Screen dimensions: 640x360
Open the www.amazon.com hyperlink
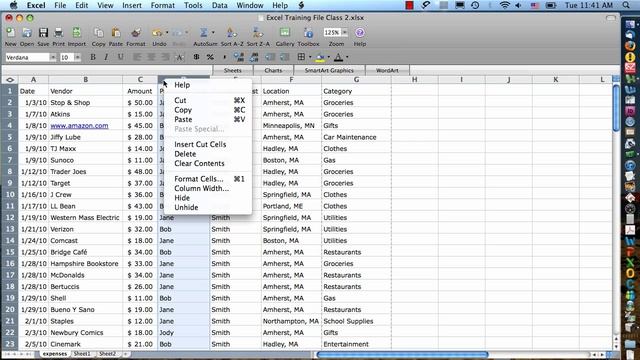(x=79, y=126)
